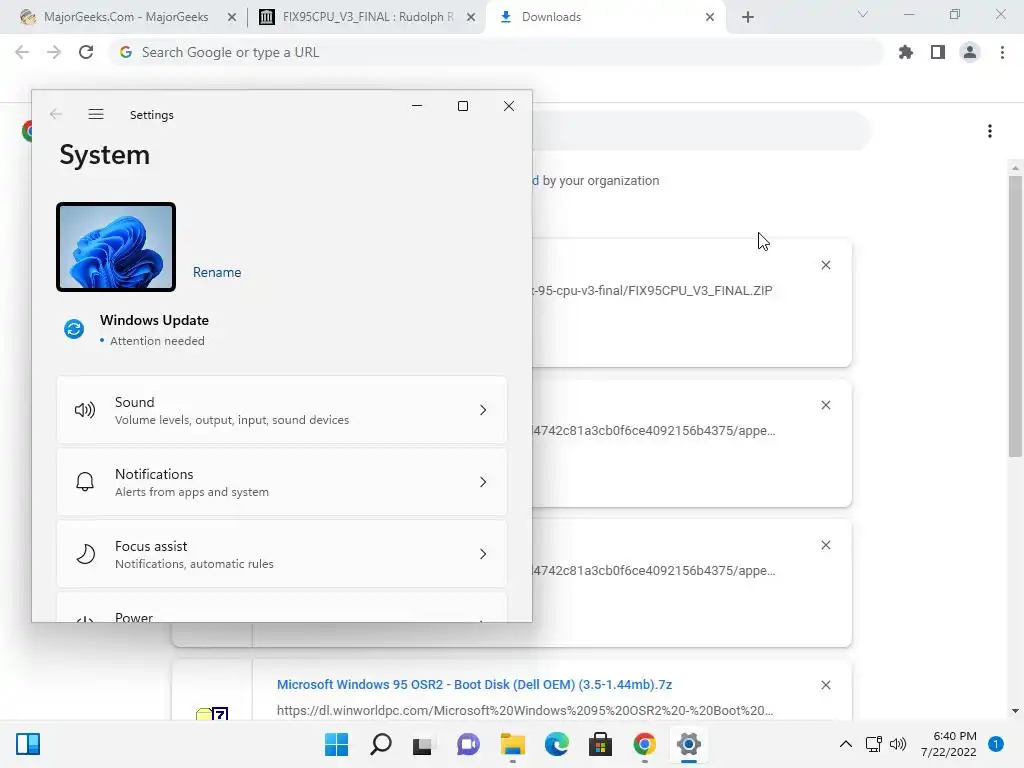
Task: Go back in the Settings window
Action: tap(56, 114)
